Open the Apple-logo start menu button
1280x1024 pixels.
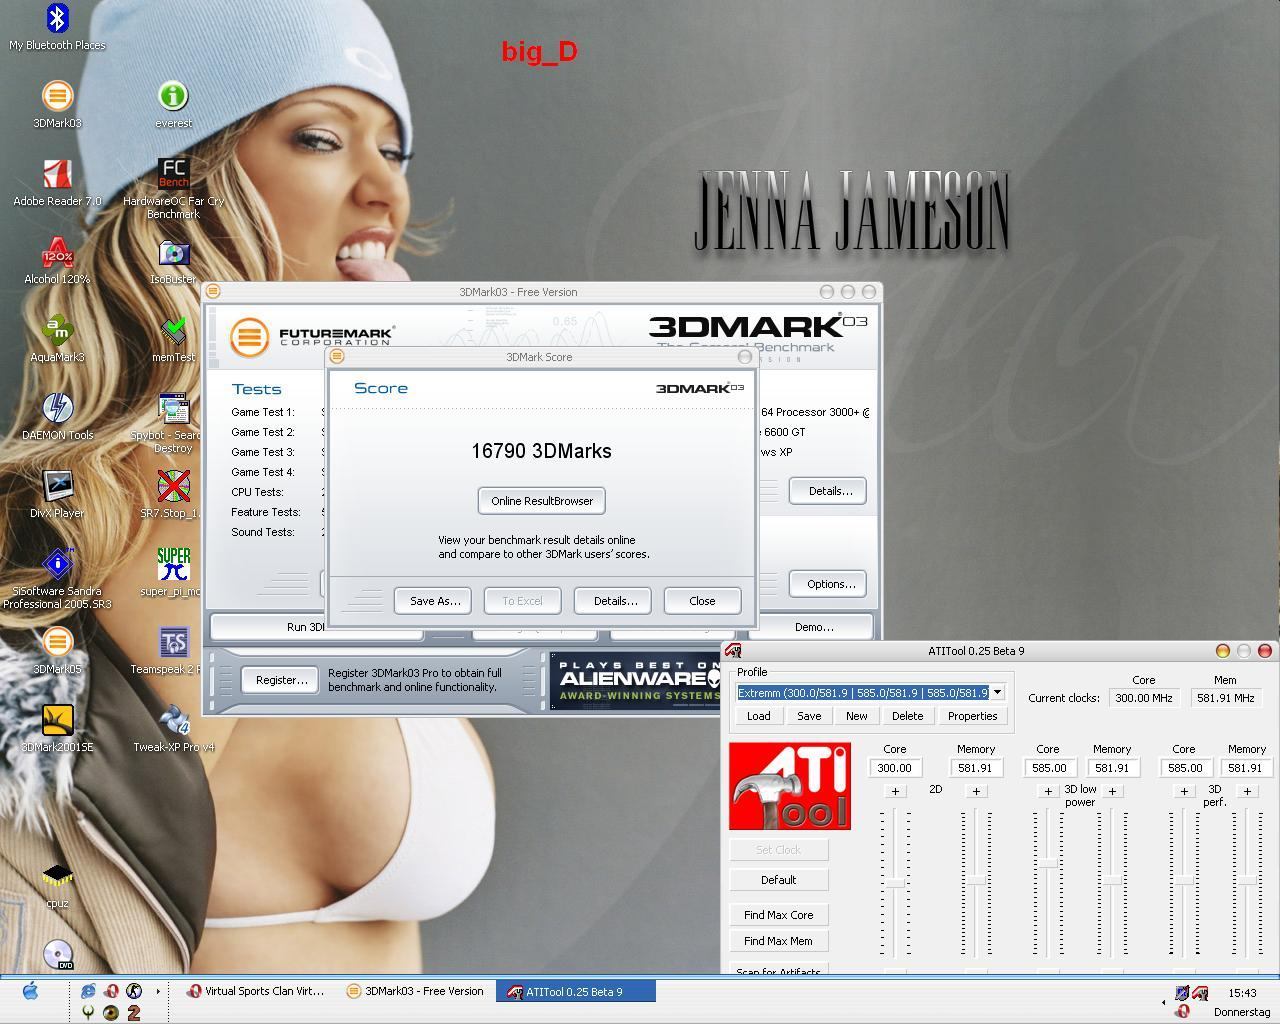(x=30, y=991)
